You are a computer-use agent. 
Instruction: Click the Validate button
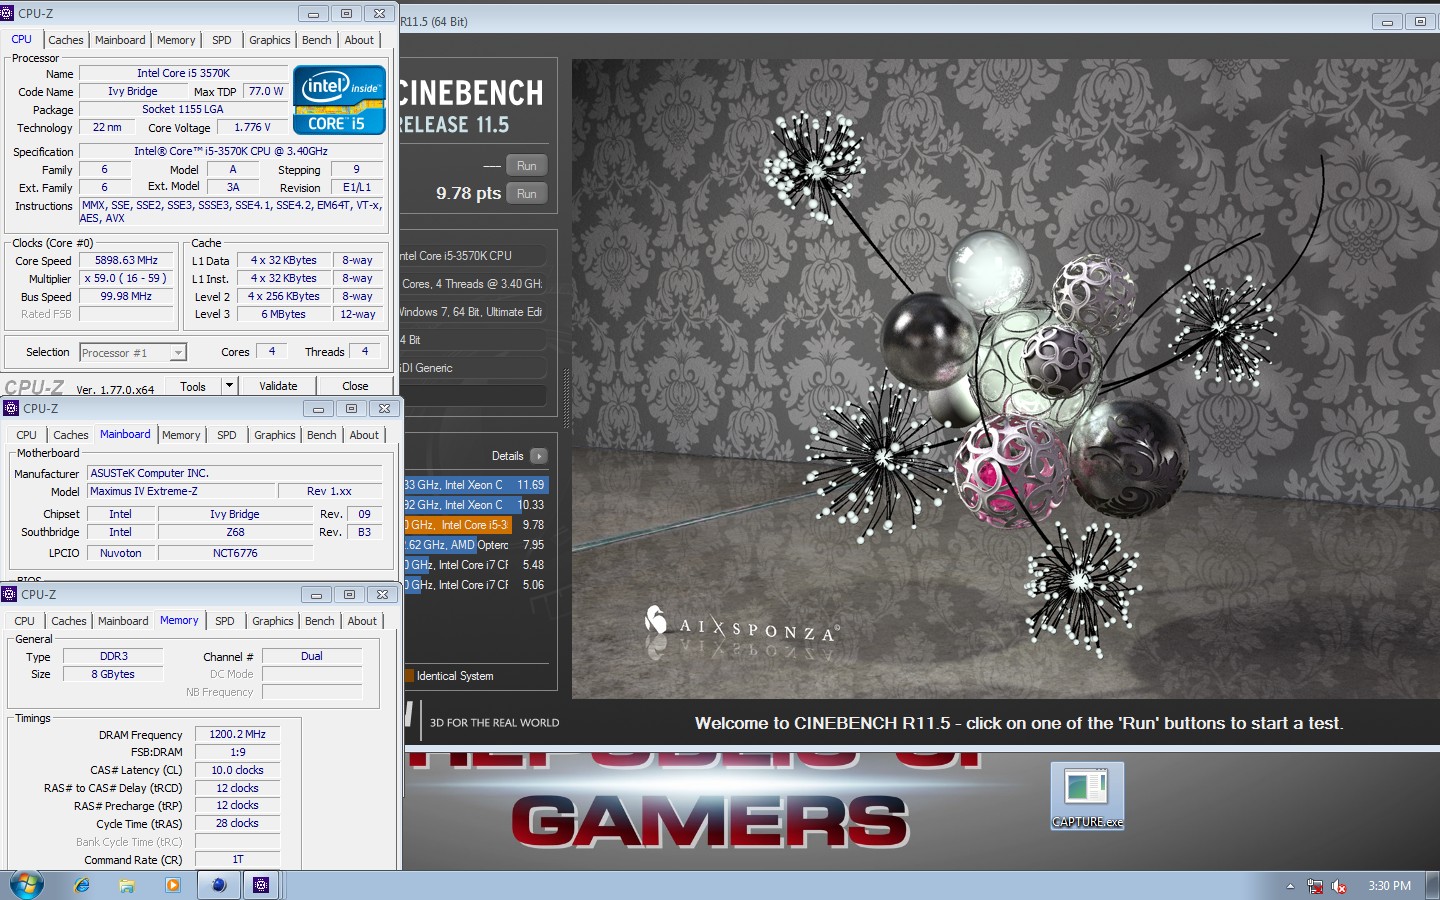point(278,386)
